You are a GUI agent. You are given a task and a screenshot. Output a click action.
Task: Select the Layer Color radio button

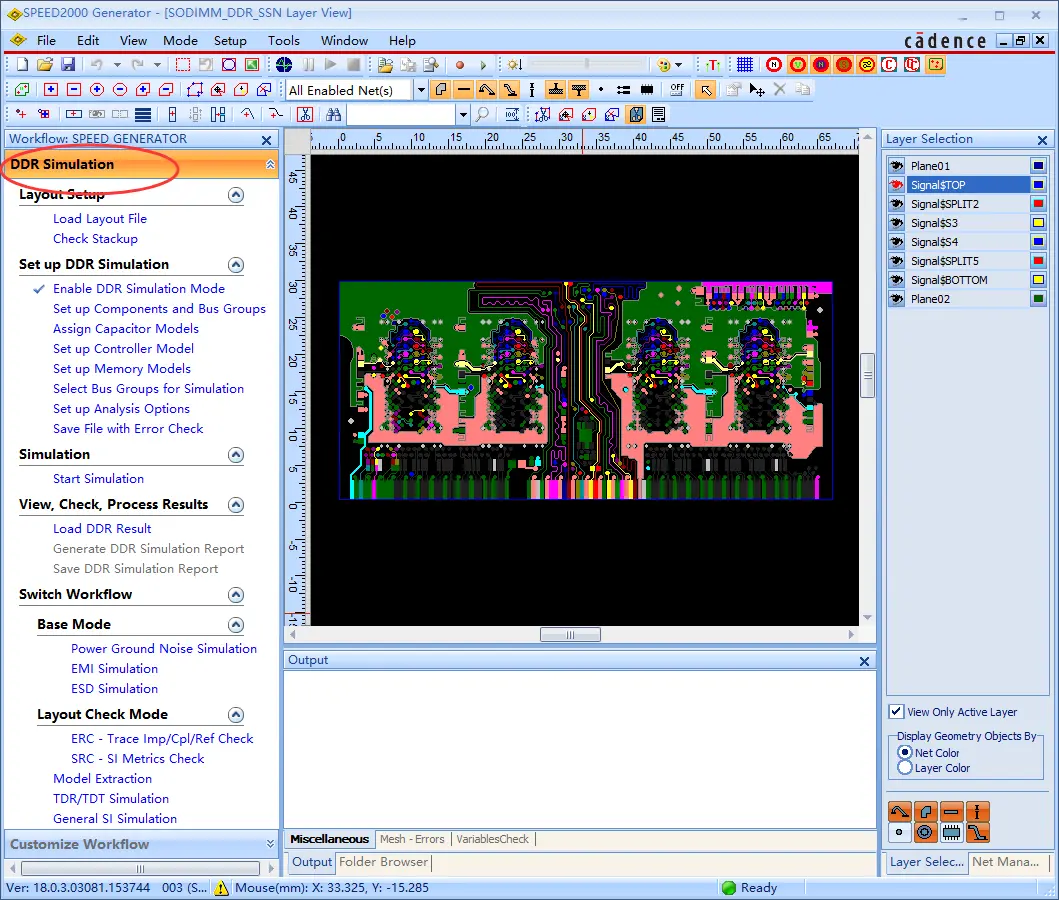pos(905,768)
